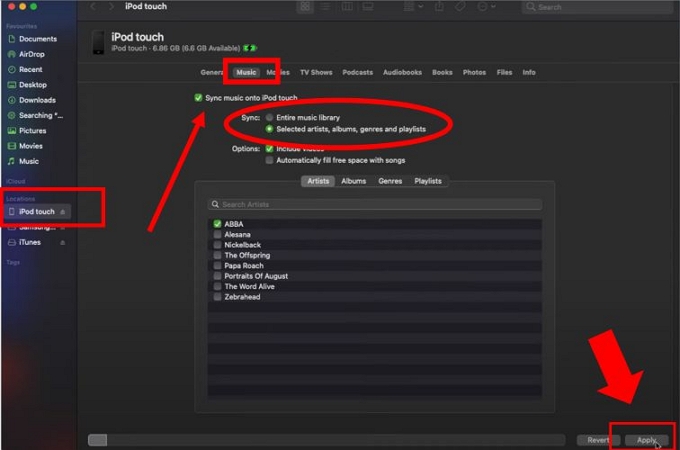
Task: Check The Offspring artist checkbox
Action: [217, 255]
